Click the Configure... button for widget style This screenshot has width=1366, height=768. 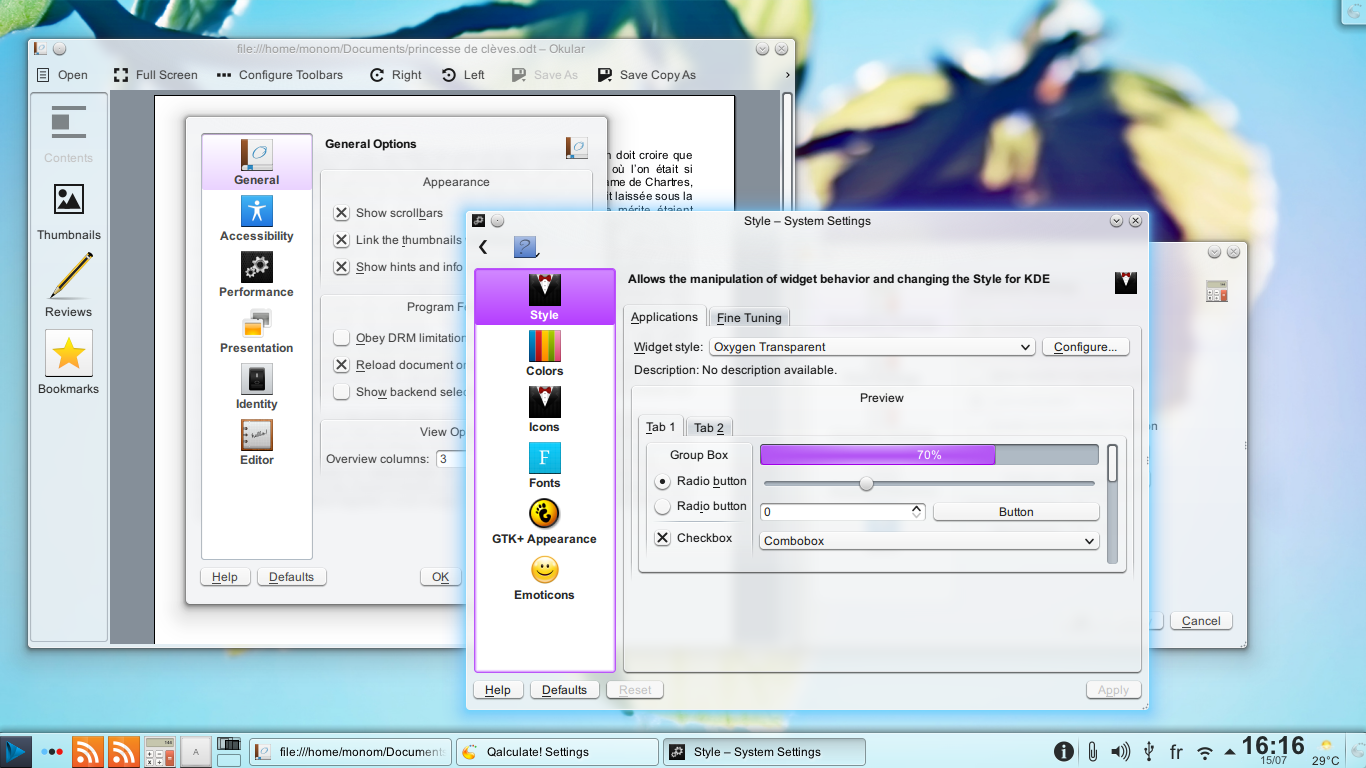[x=1086, y=347]
